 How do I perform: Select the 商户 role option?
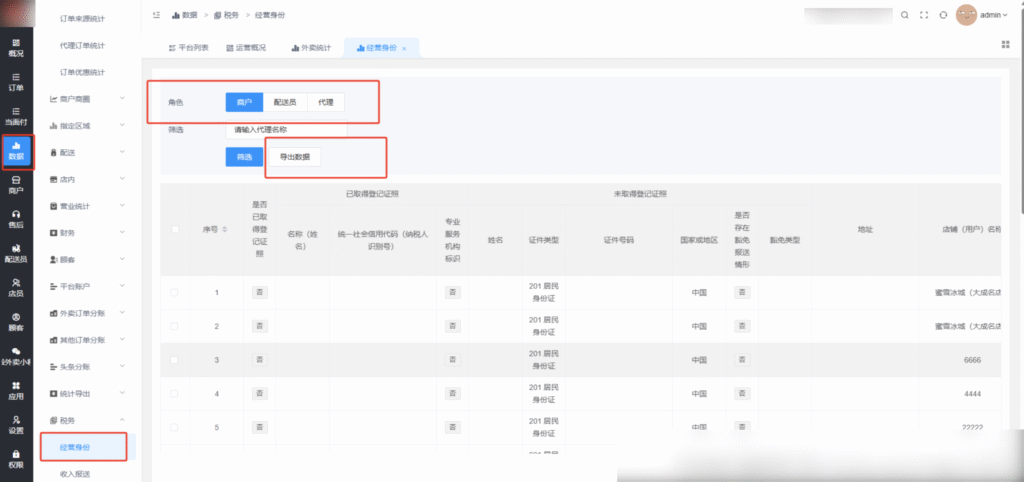[244, 103]
